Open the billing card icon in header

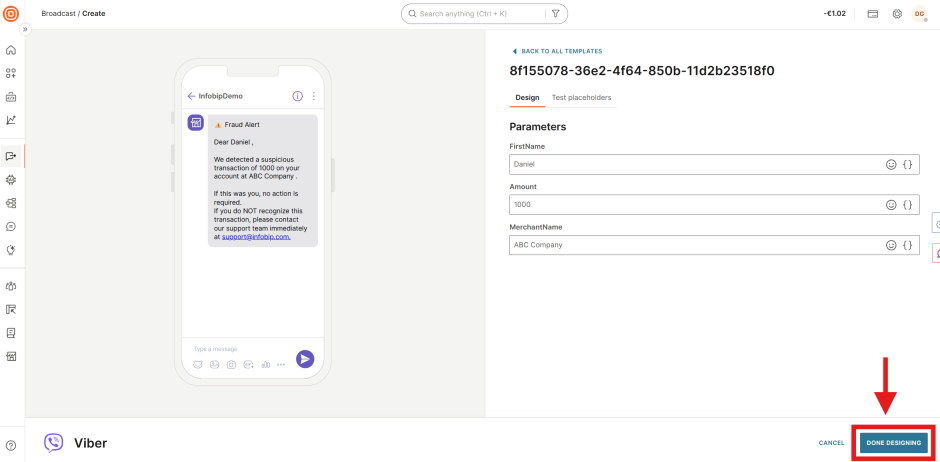coord(873,13)
